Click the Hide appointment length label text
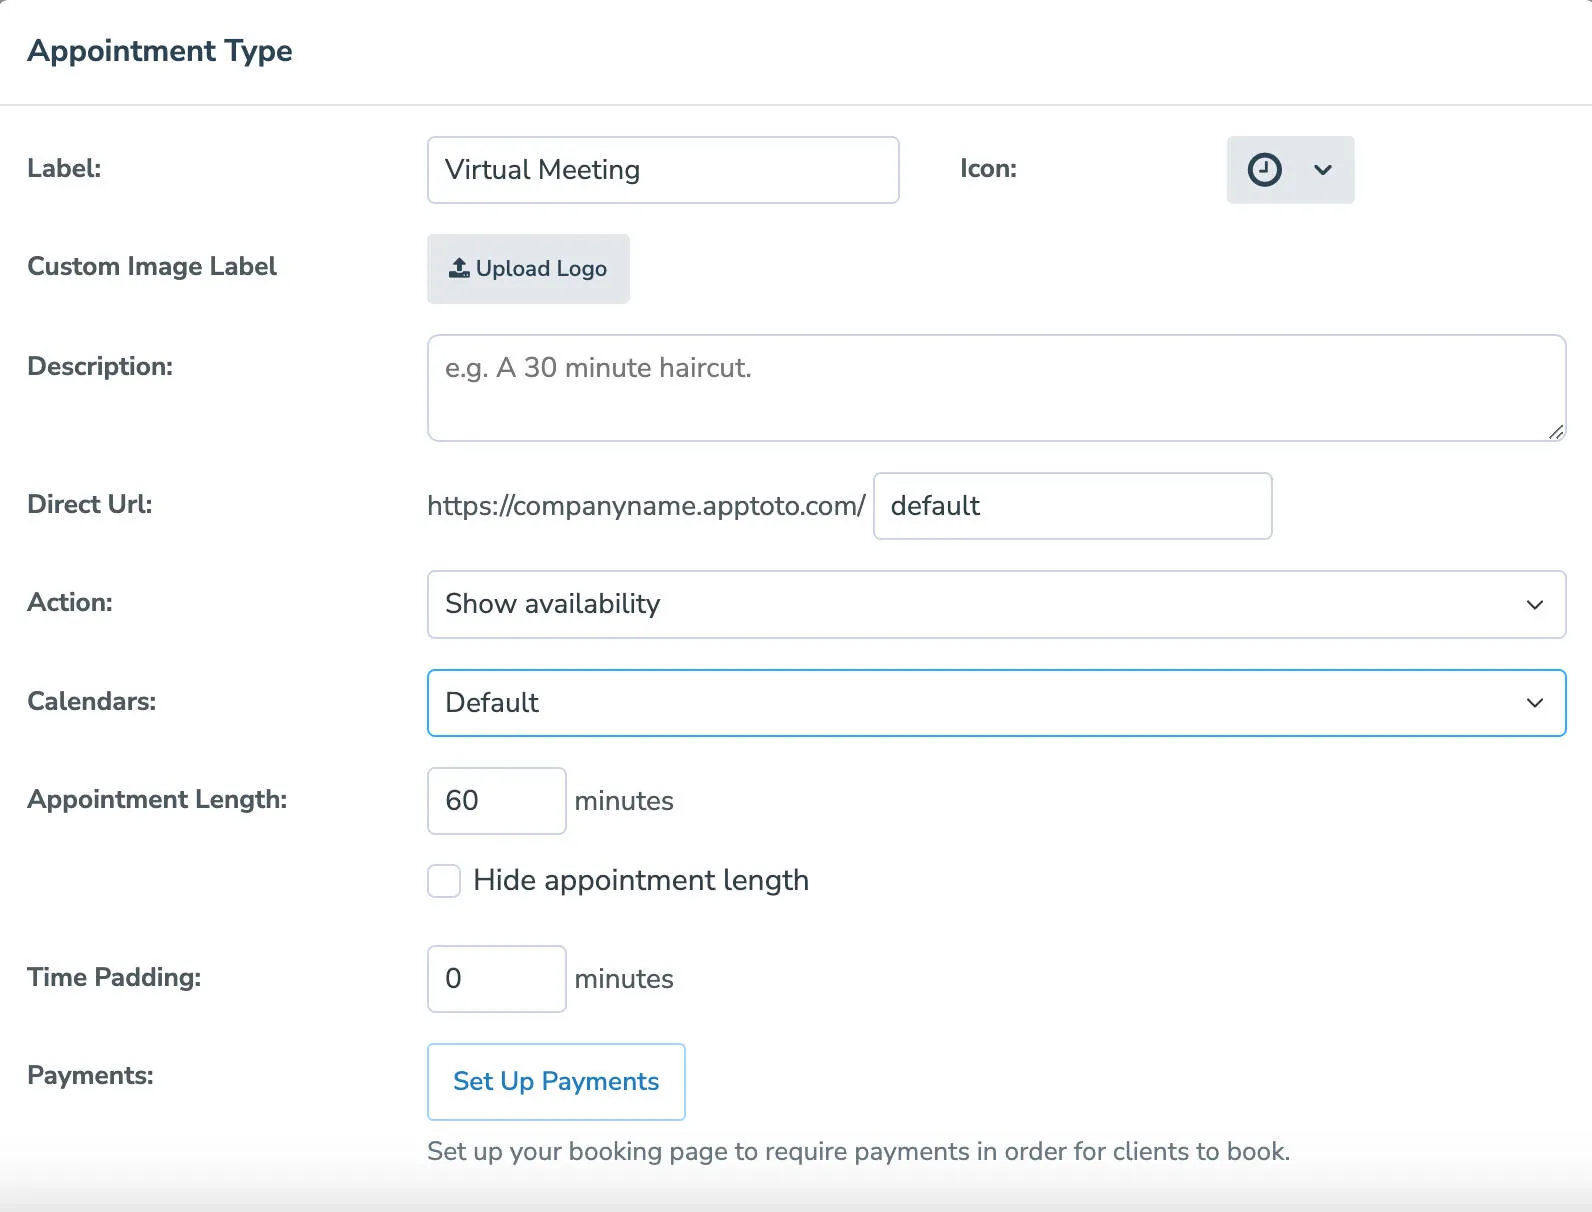This screenshot has width=1592, height=1212. 641,881
